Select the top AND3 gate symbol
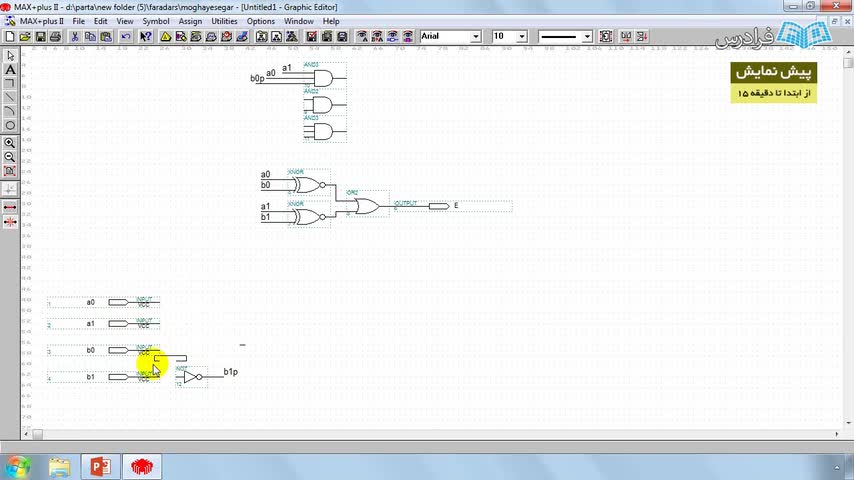The width and height of the screenshot is (854, 480). [325, 76]
